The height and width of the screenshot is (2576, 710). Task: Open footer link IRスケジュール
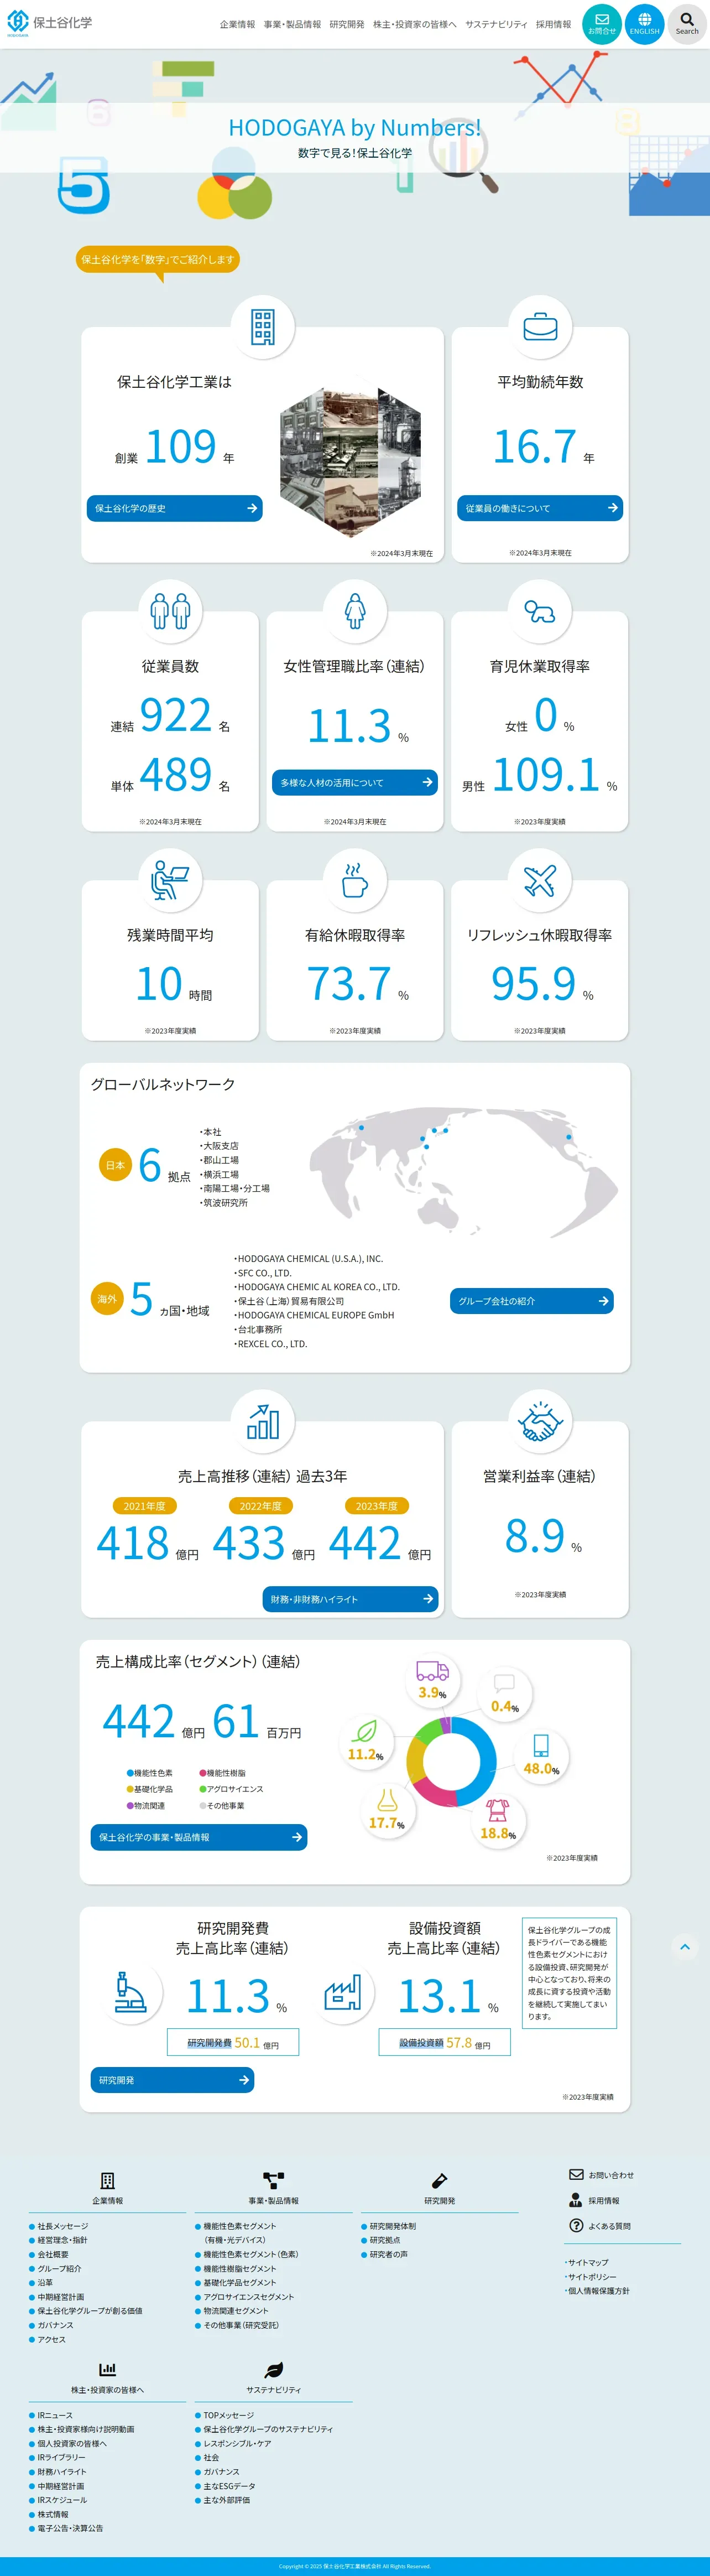pos(62,2500)
